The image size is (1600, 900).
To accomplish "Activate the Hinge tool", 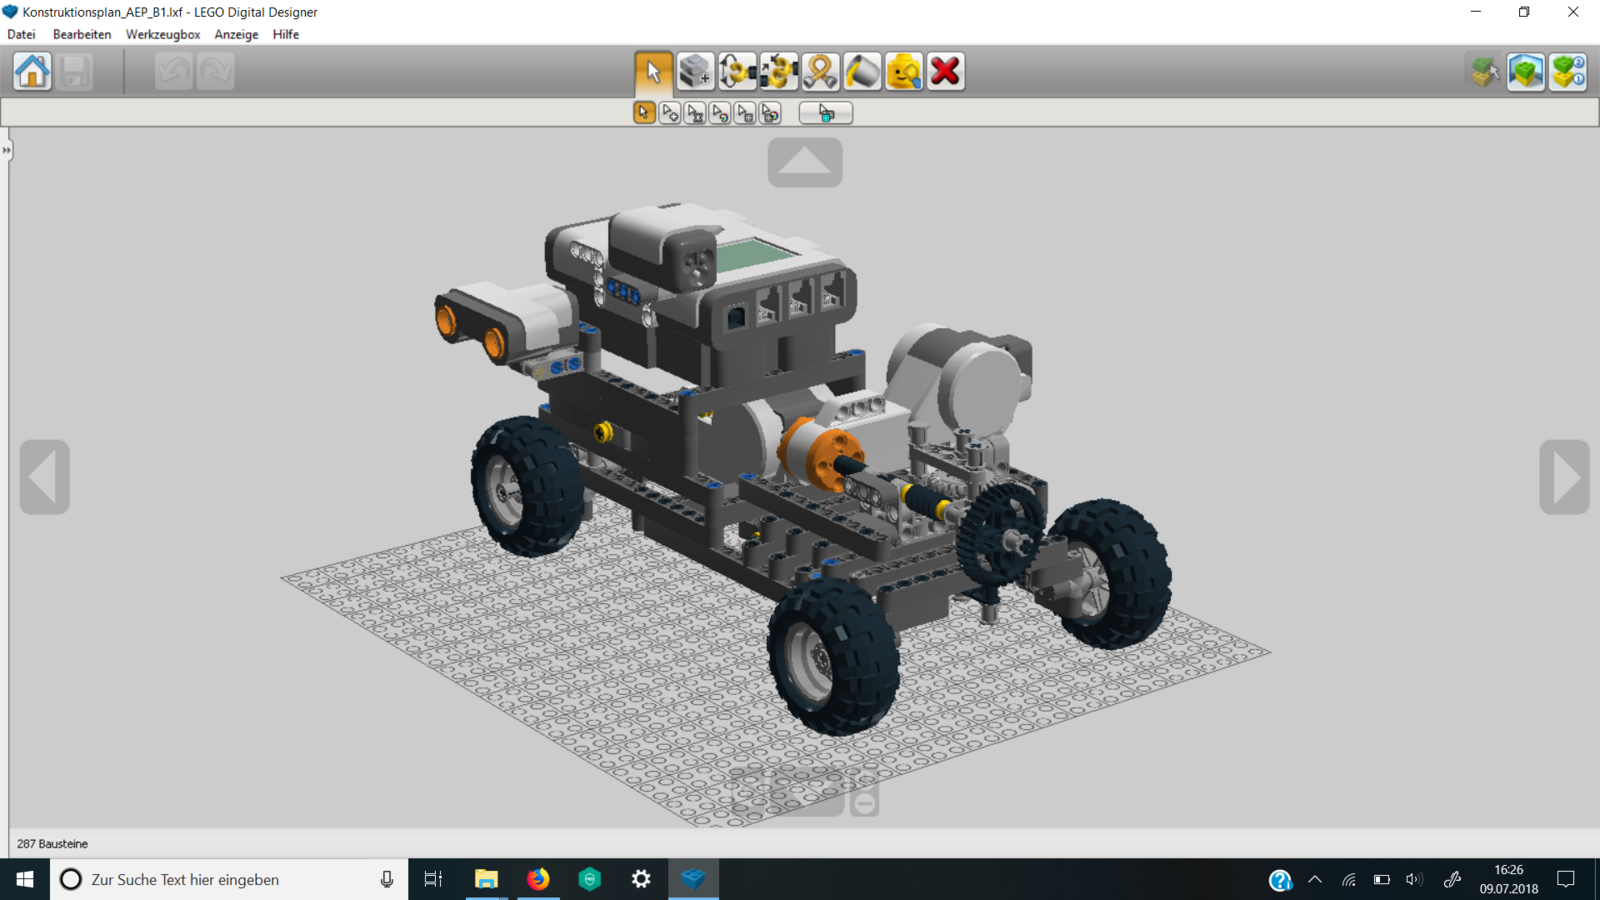I will click(x=737, y=72).
